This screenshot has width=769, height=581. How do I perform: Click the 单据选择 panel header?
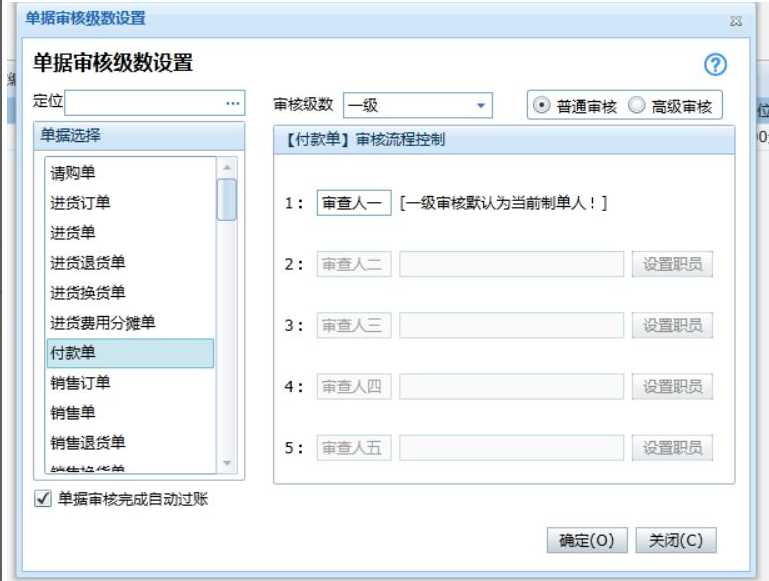click(139, 136)
